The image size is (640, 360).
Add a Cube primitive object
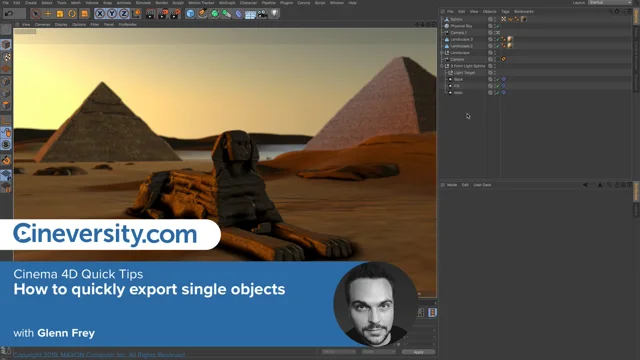tap(190, 14)
